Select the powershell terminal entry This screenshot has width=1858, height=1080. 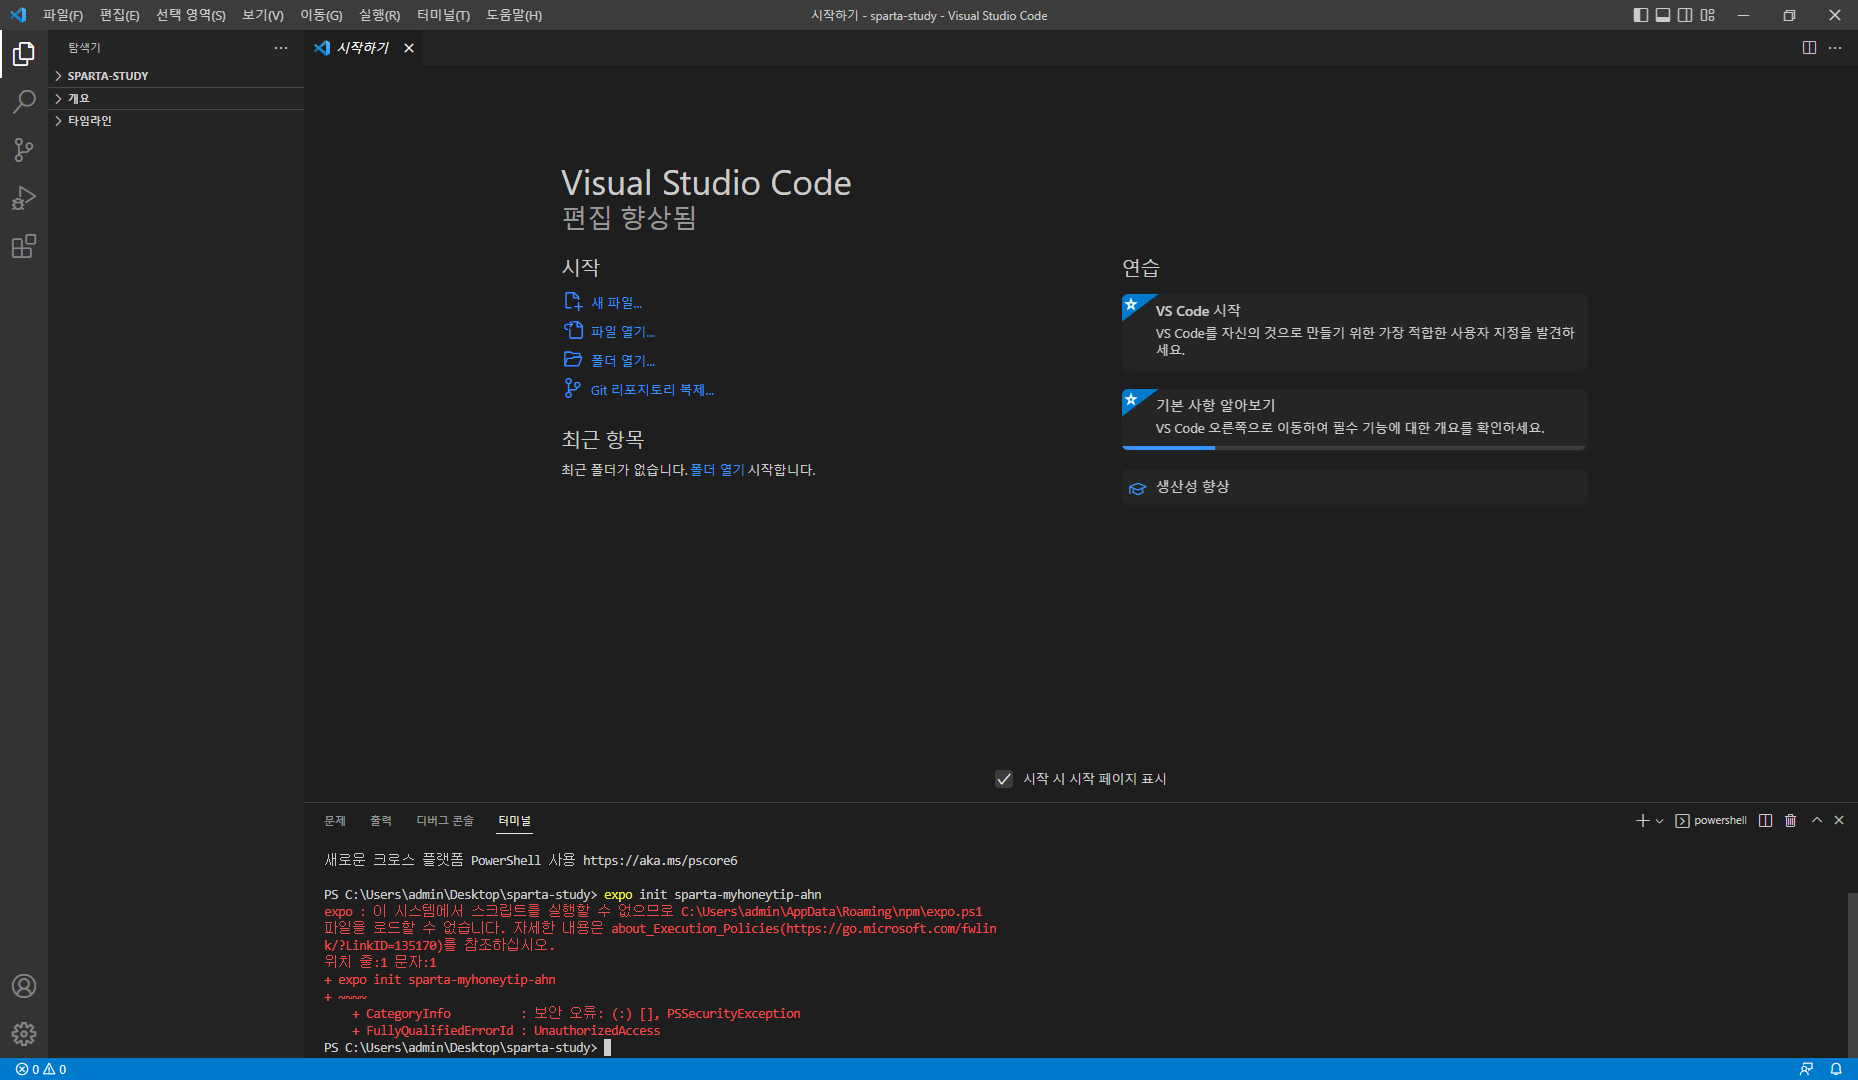pos(1711,821)
